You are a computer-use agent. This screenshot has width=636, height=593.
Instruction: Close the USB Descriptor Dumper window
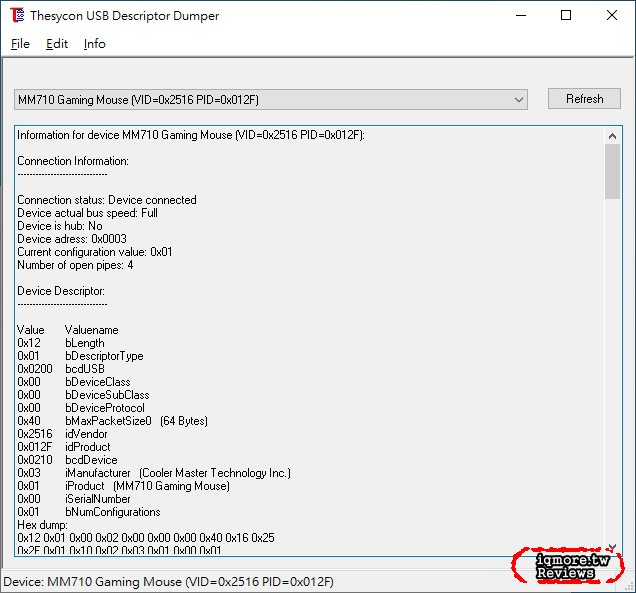pyautogui.click(x=612, y=15)
